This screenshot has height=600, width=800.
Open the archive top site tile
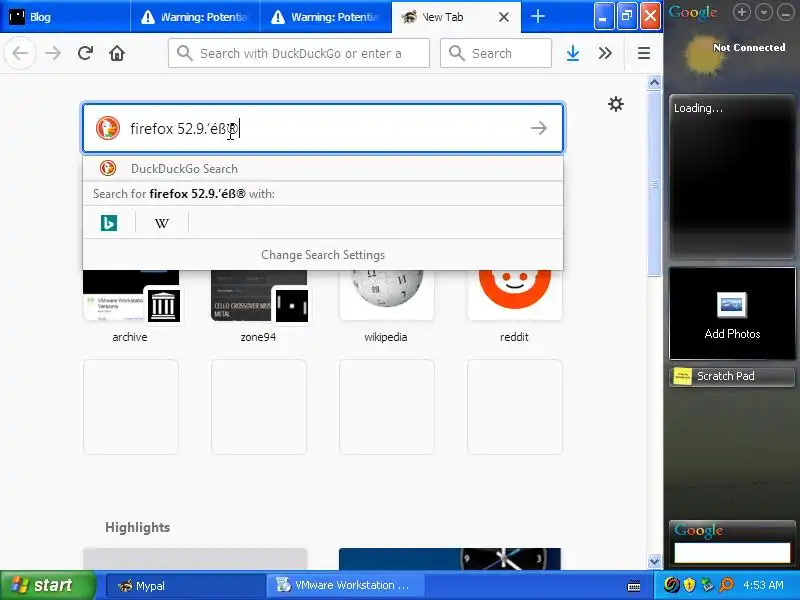(x=131, y=305)
